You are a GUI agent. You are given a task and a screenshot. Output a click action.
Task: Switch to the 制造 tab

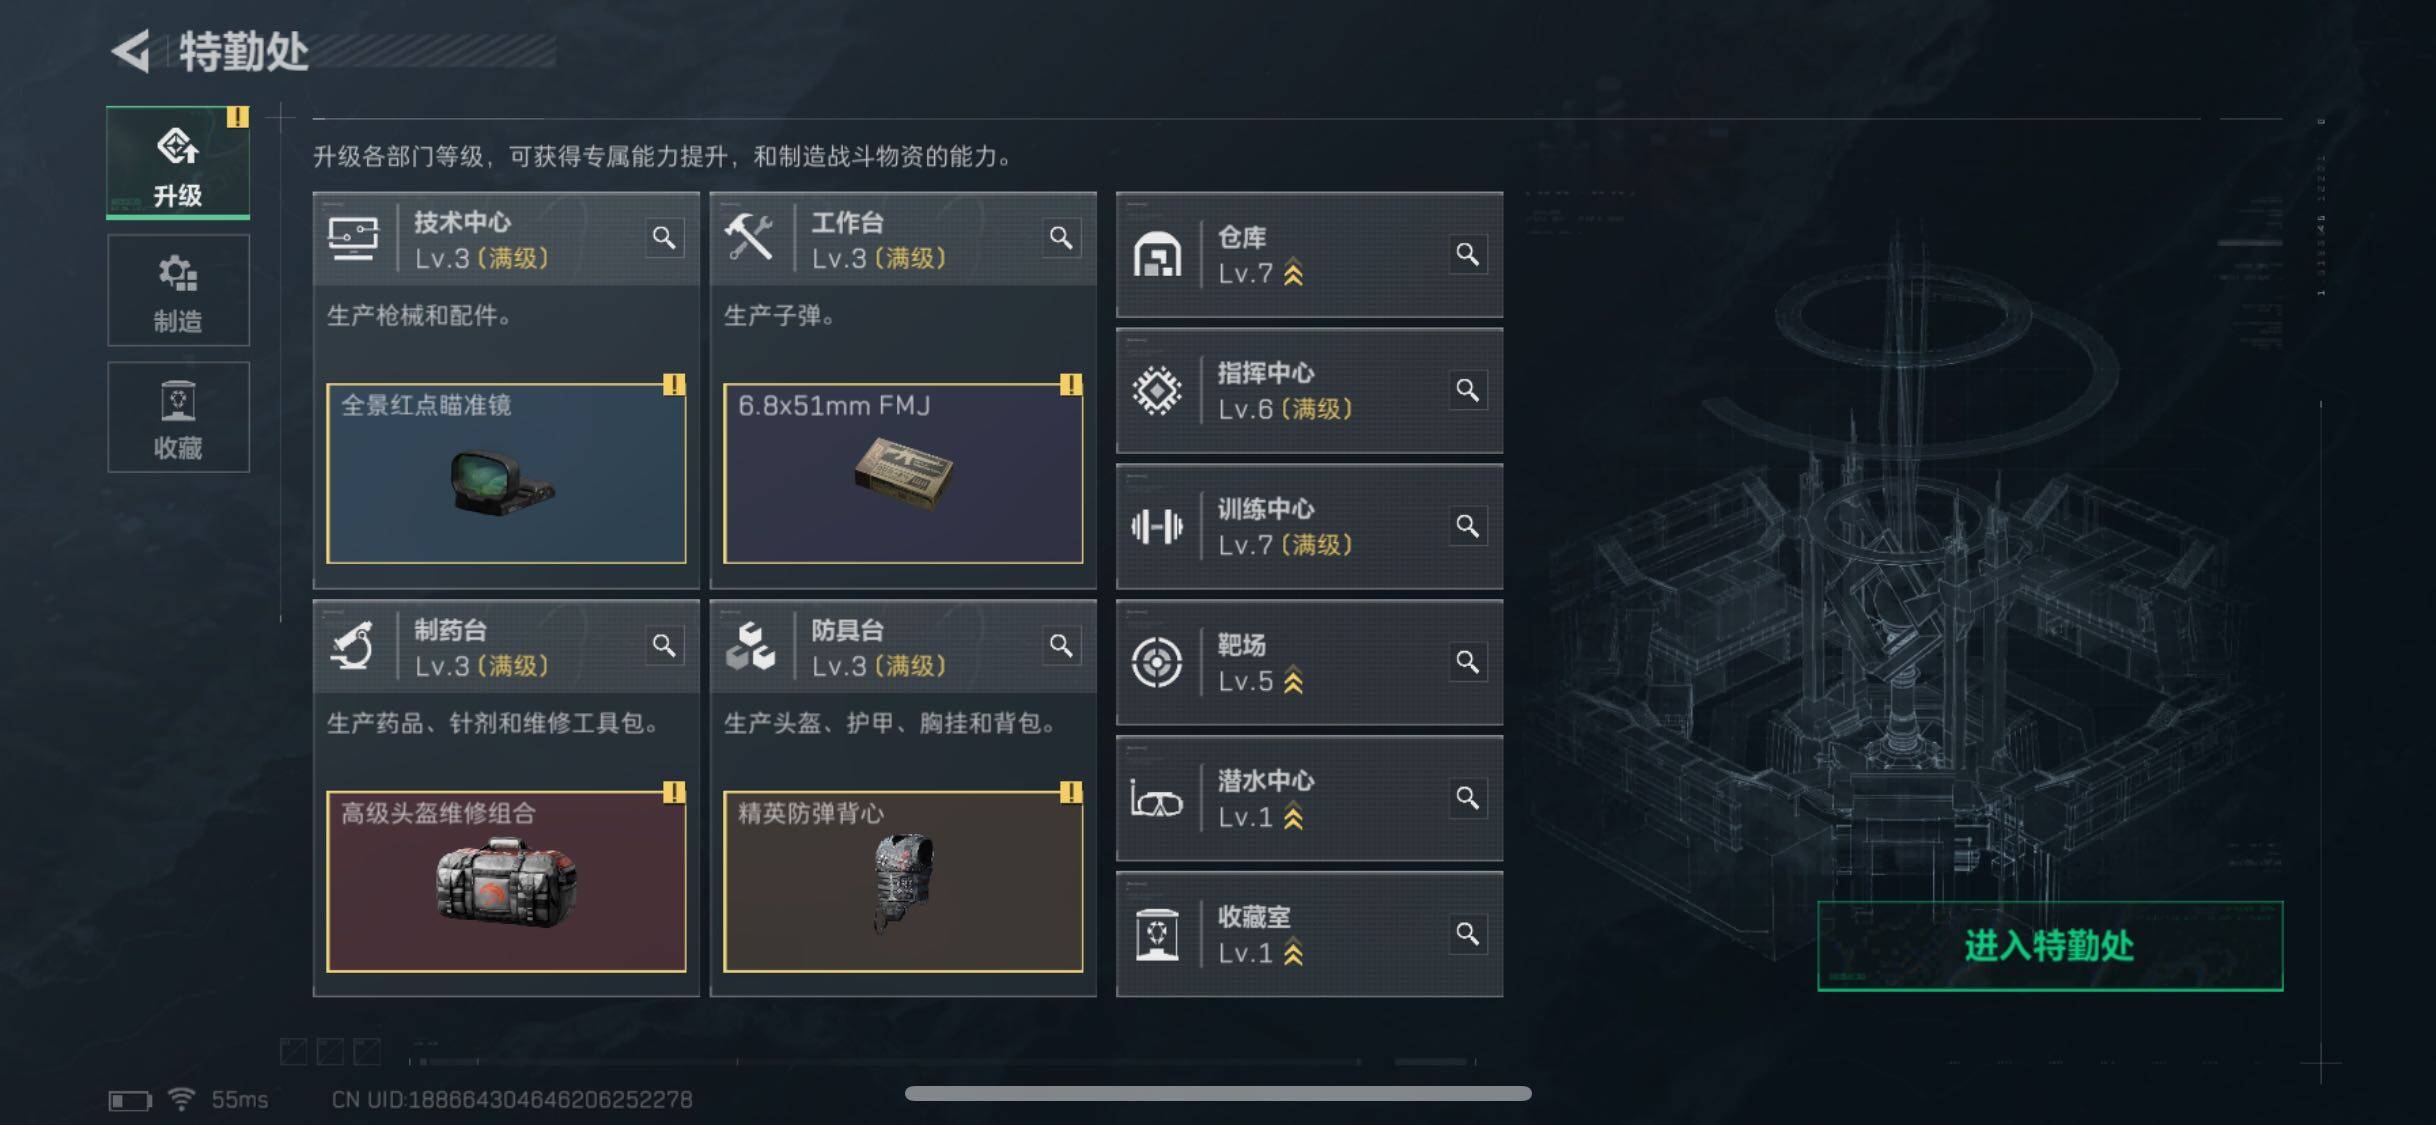point(178,290)
